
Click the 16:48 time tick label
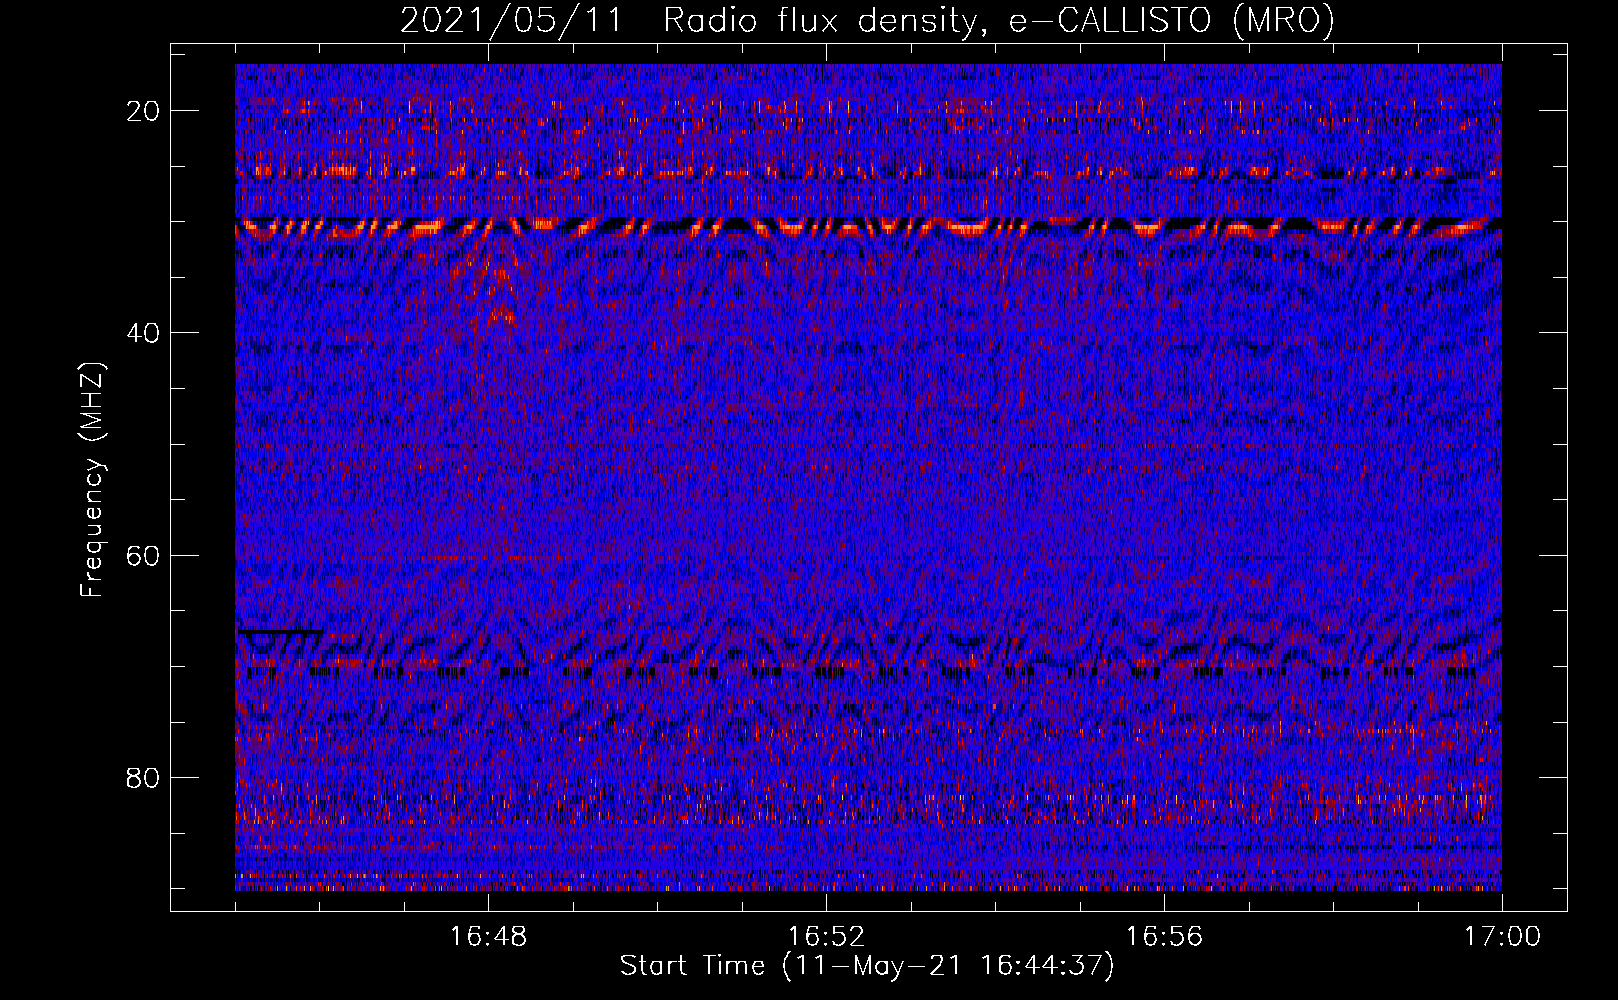click(x=488, y=936)
